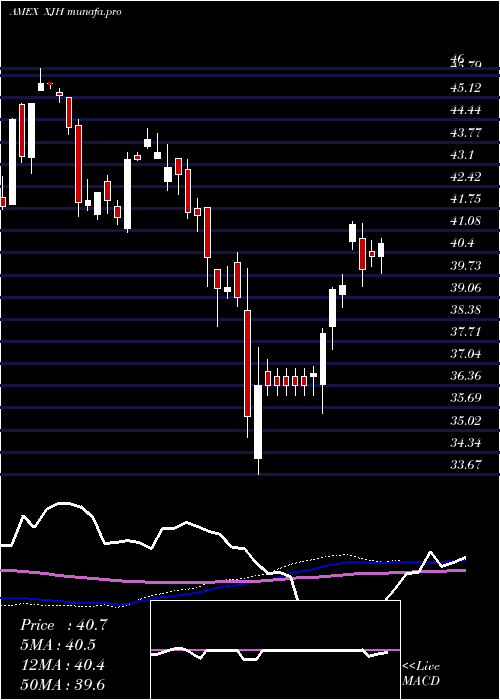This screenshot has width=500, height=700.
Task: Click the 33.67 price axis label
Action: pos(466,464)
